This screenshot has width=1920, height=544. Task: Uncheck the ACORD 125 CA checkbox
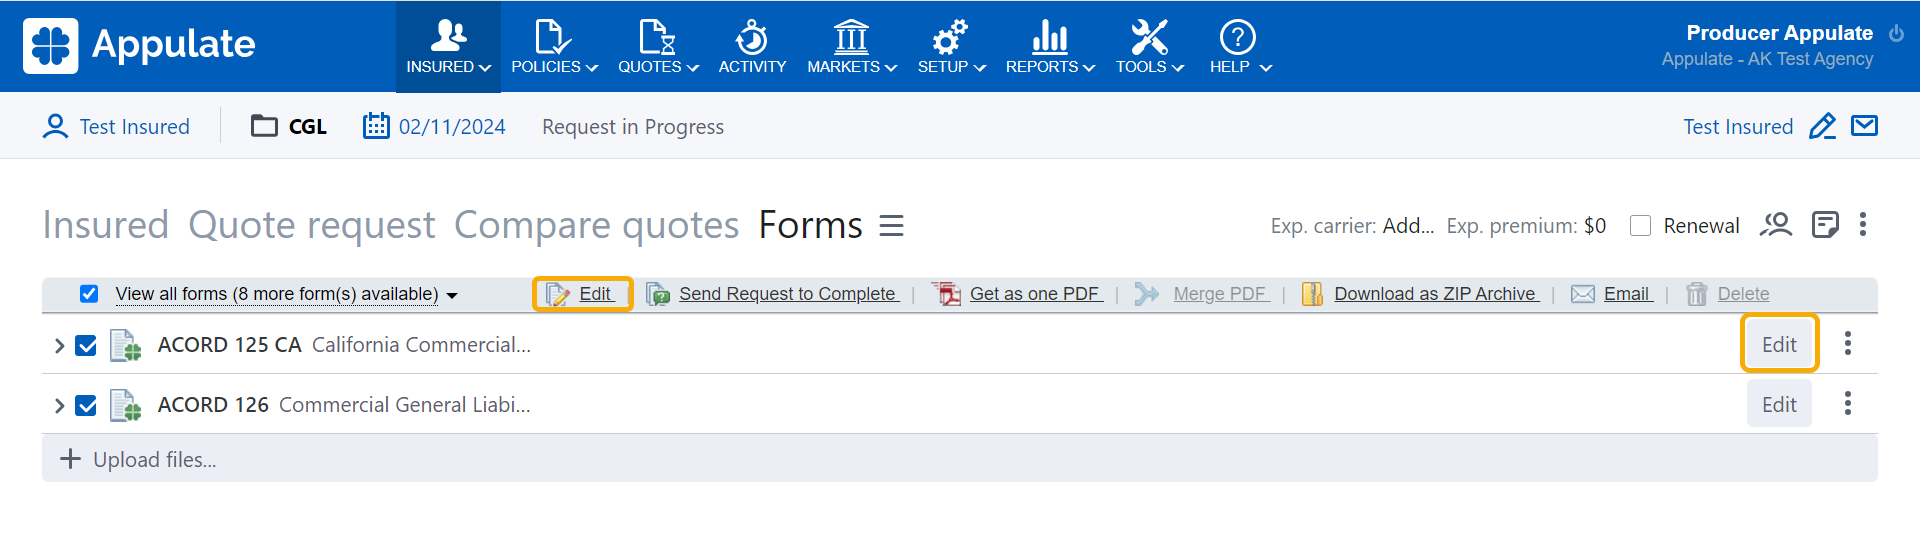point(87,346)
